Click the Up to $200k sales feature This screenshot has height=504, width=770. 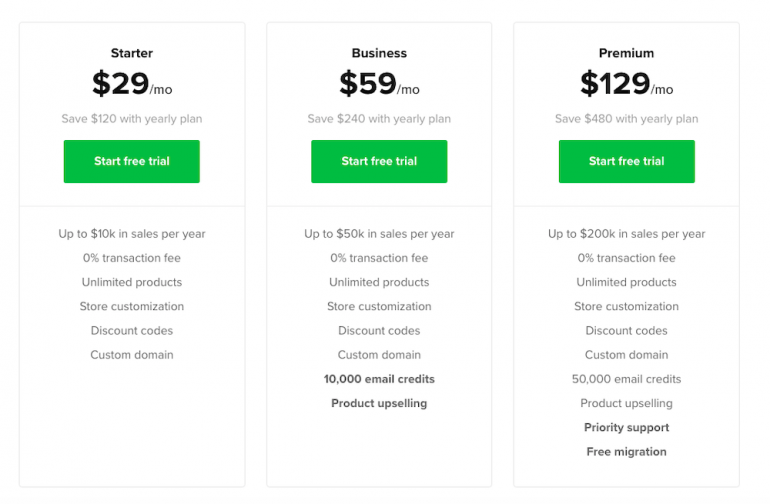click(626, 234)
